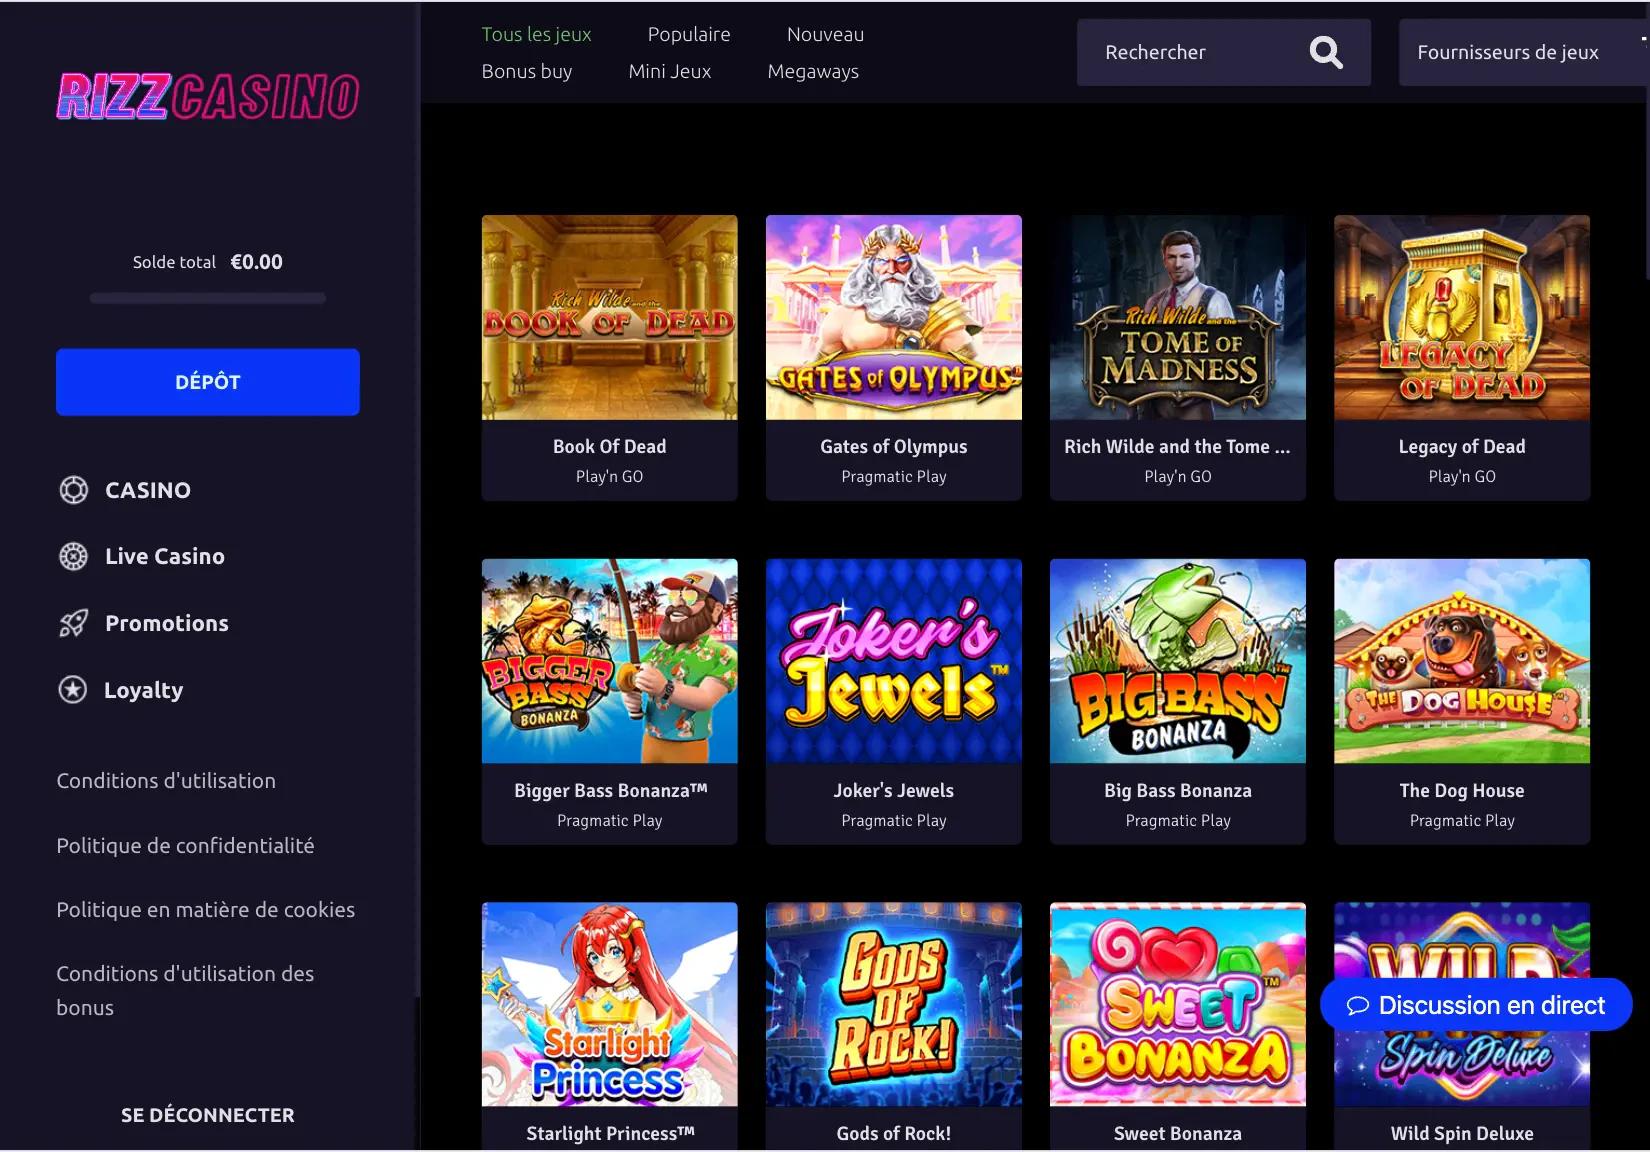Click Pragmatic Play under Gates of Olympus
This screenshot has width=1650, height=1152.
pyautogui.click(x=894, y=477)
